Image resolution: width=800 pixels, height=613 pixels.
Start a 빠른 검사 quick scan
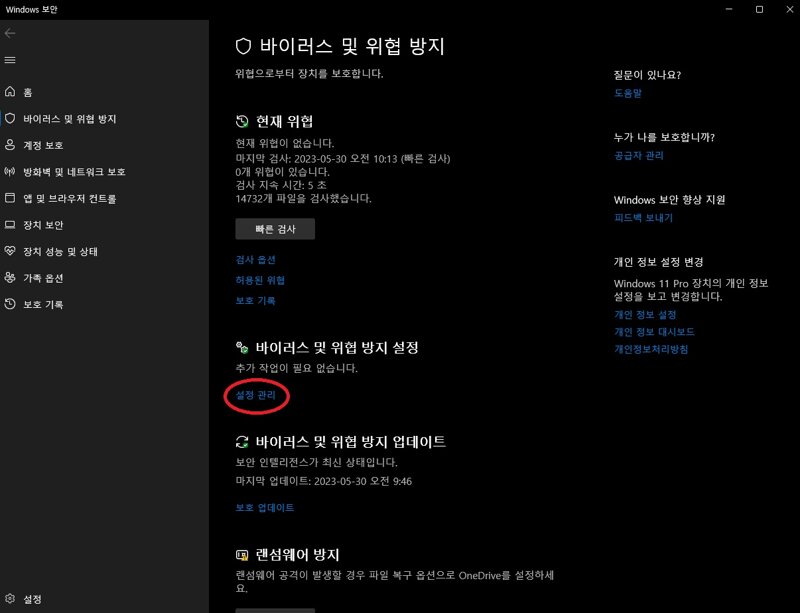(x=275, y=229)
